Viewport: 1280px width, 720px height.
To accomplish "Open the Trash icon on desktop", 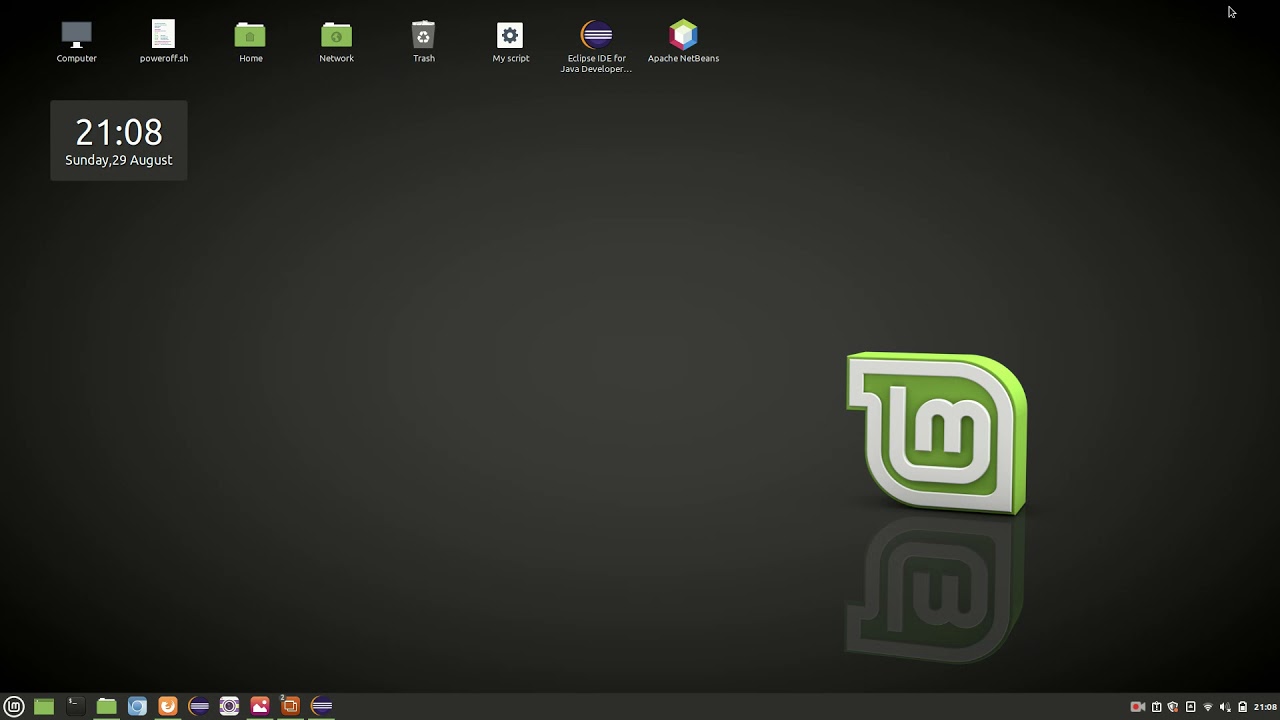I will (423, 43).
